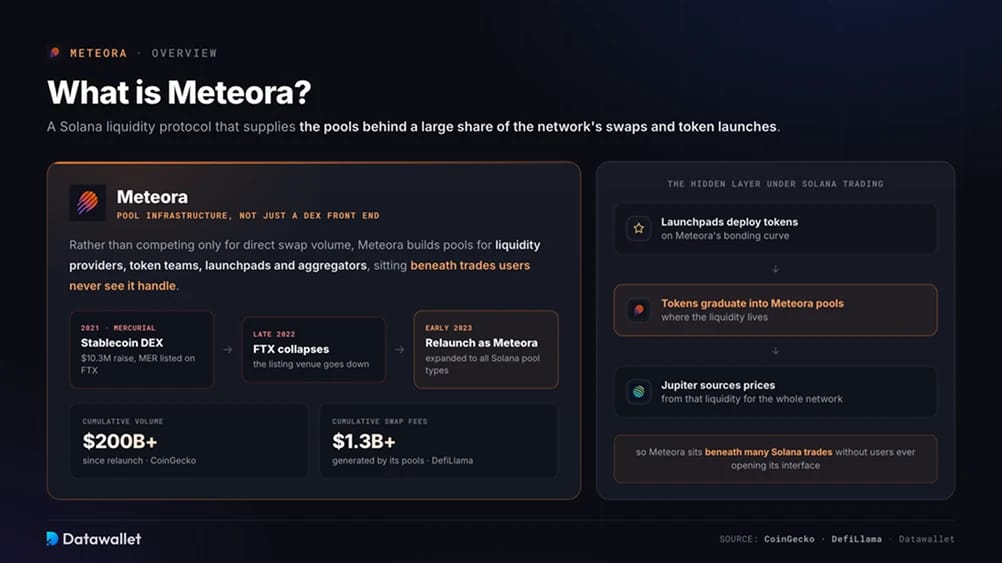The width and height of the screenshot is (1002, 563).
Task: Click the large Meteora logo in the card
Action: tap(88, 203)
